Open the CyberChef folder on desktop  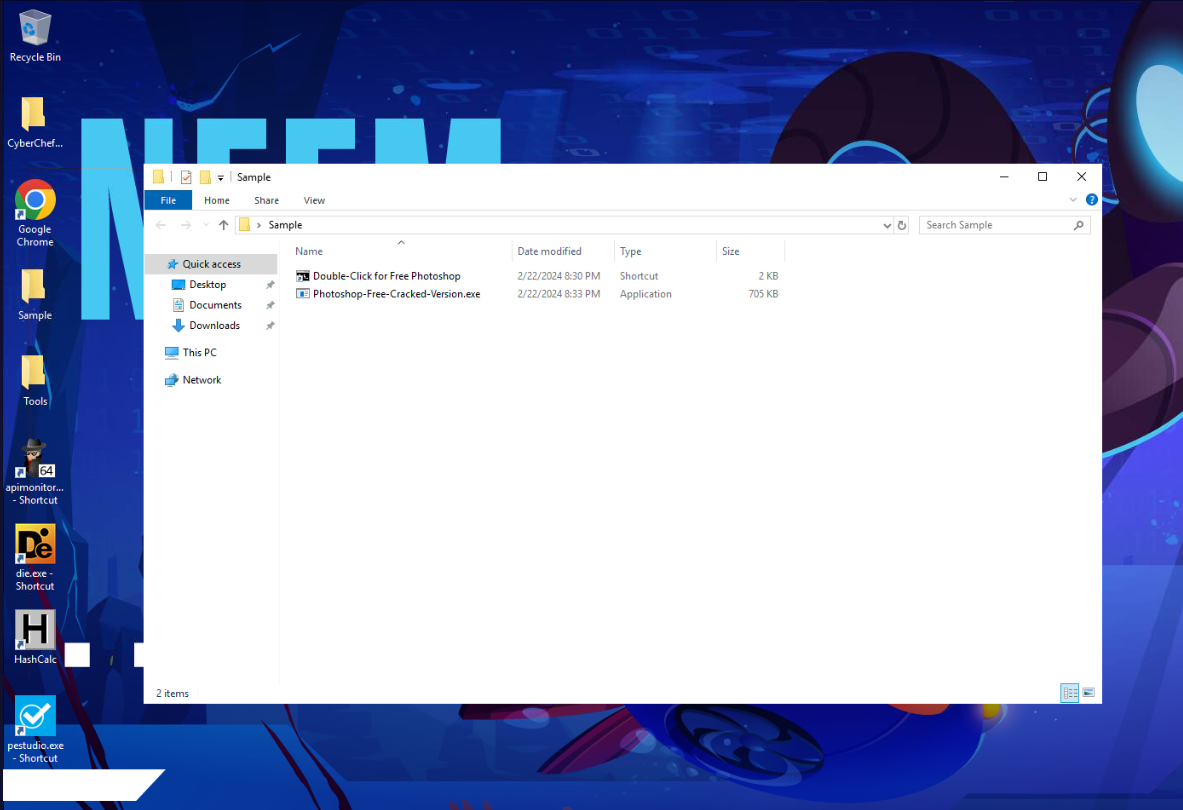pos(35,121)
